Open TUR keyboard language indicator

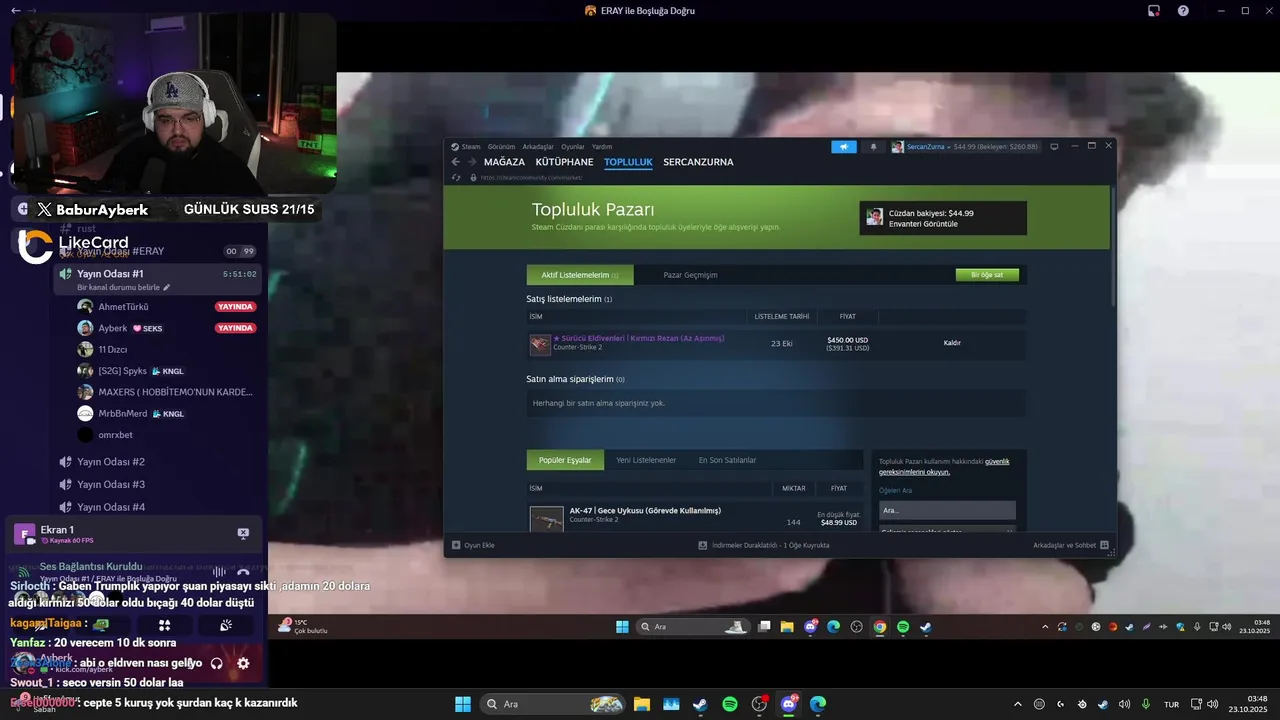pyautogui.click(x=1171, y=704)
